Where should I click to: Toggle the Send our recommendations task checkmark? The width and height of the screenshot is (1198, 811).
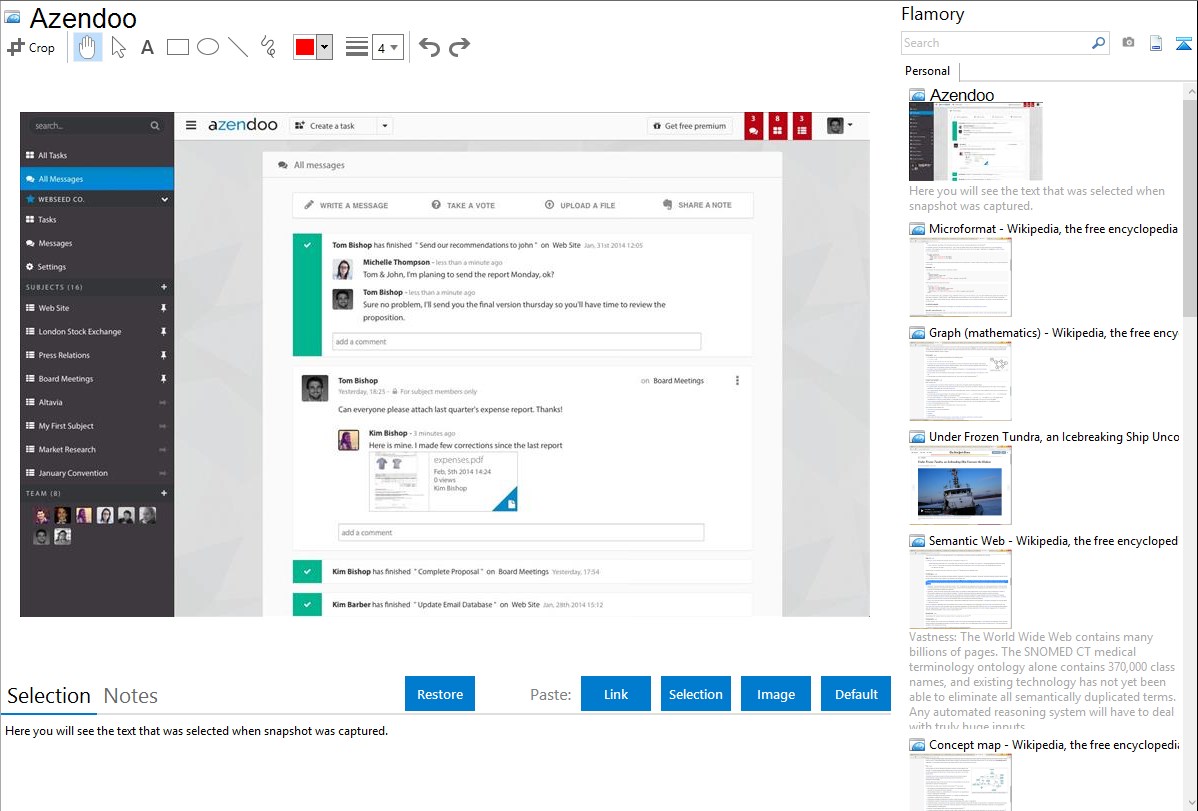click(x=307, y=245)
